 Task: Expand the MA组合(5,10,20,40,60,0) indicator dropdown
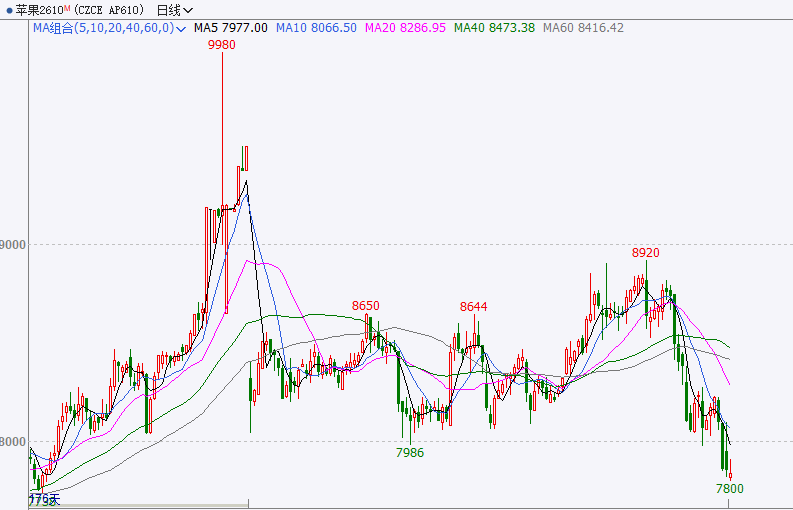[180, 28]
